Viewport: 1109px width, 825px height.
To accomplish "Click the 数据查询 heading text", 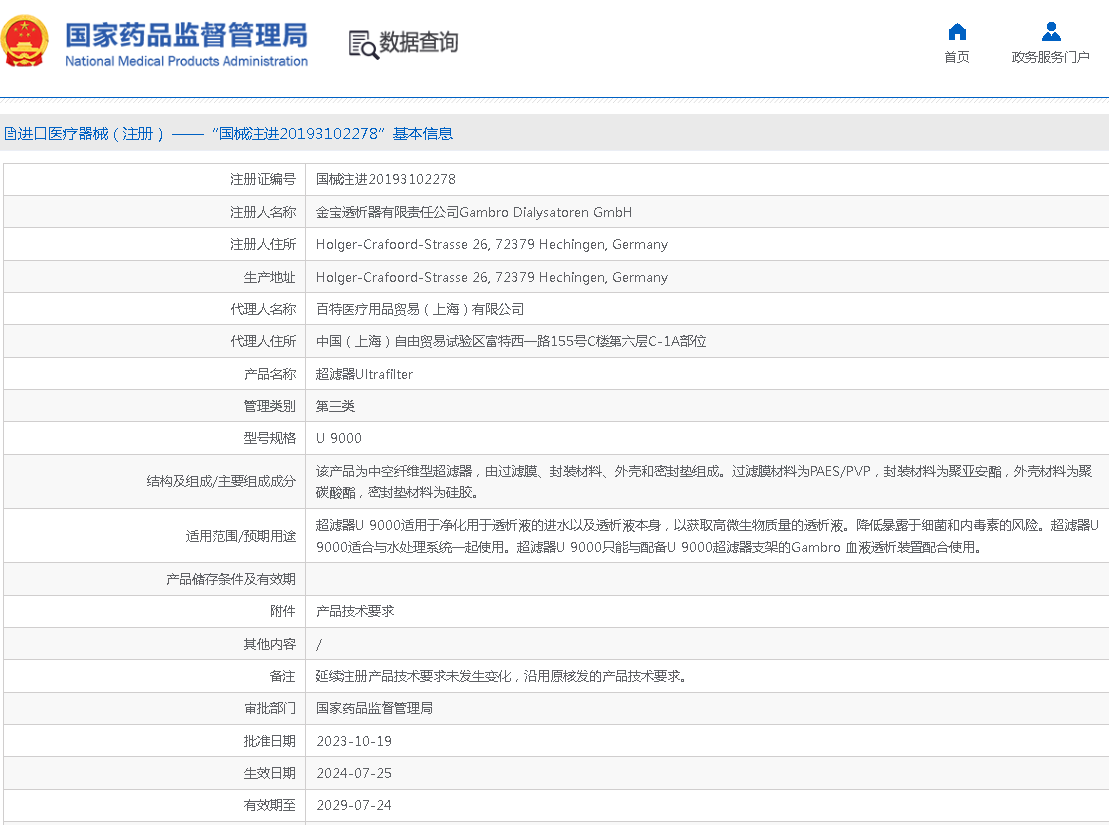I will click(x=419, y=42).
